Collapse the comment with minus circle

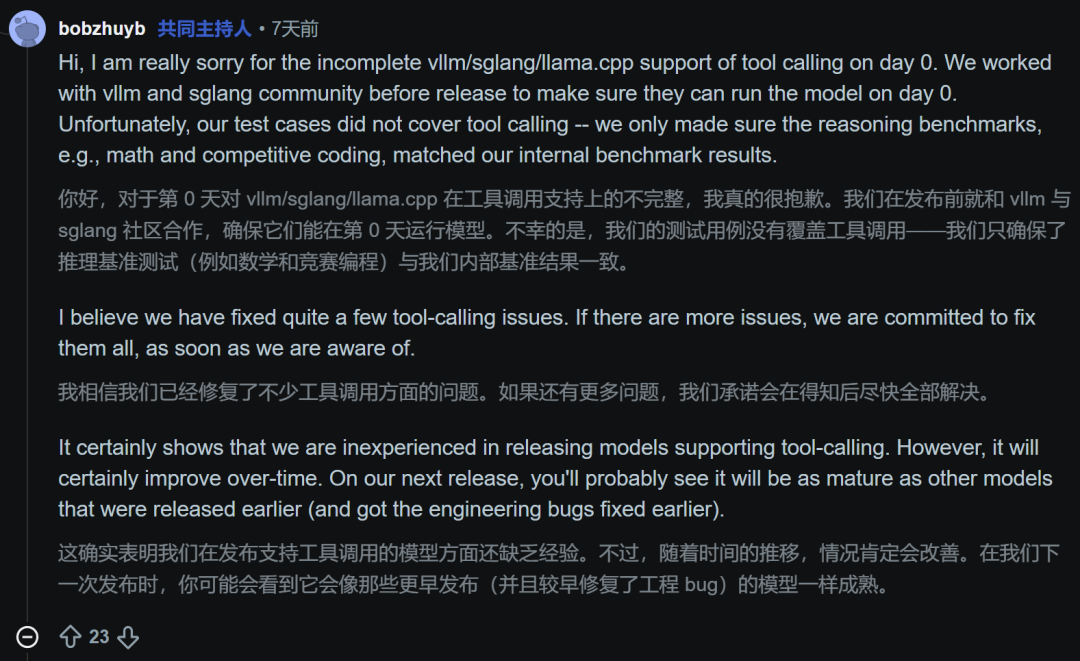28,637
